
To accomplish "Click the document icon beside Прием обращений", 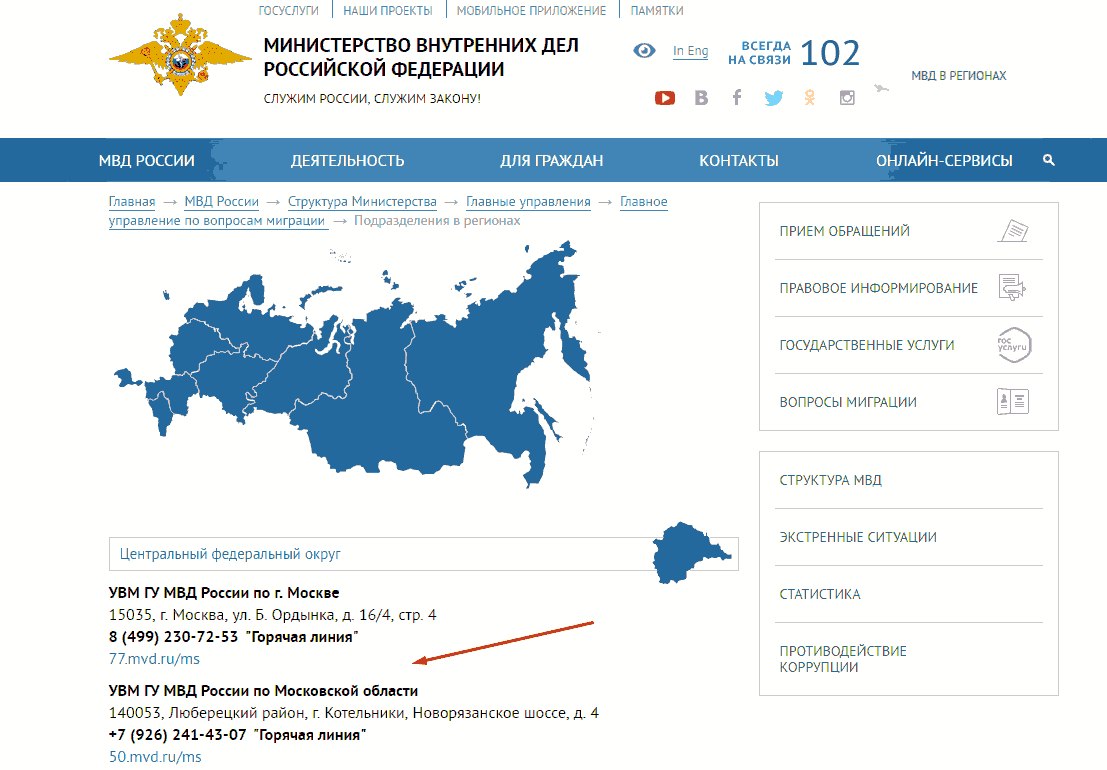I will click(x=1013, y=231).
